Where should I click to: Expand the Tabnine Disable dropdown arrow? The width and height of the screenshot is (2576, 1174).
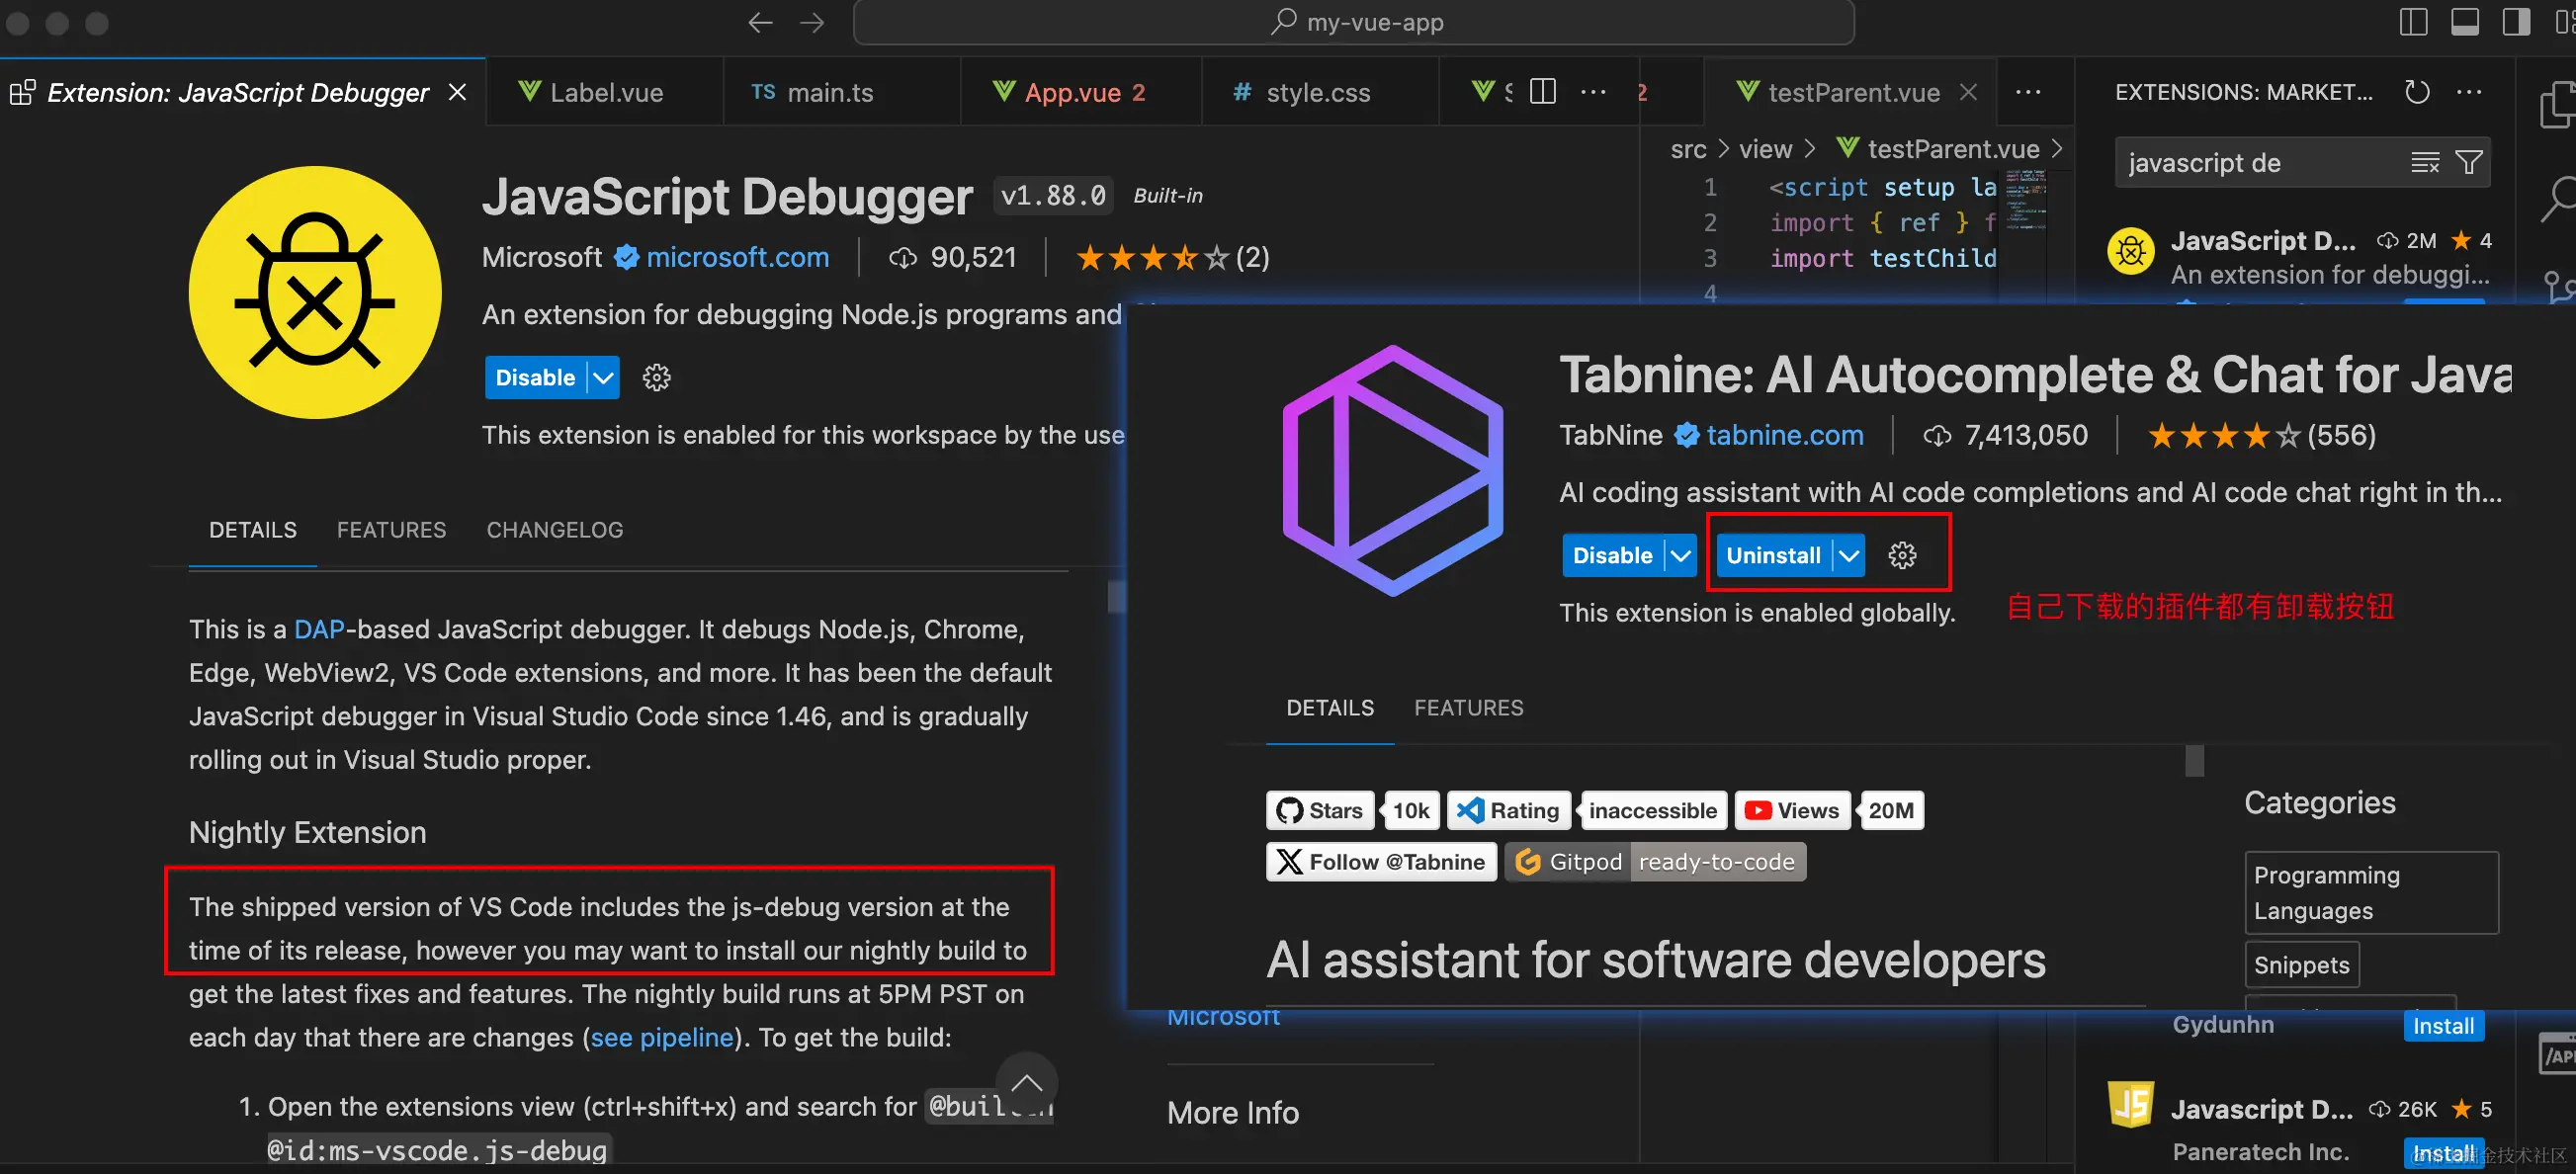point(1680,555)
